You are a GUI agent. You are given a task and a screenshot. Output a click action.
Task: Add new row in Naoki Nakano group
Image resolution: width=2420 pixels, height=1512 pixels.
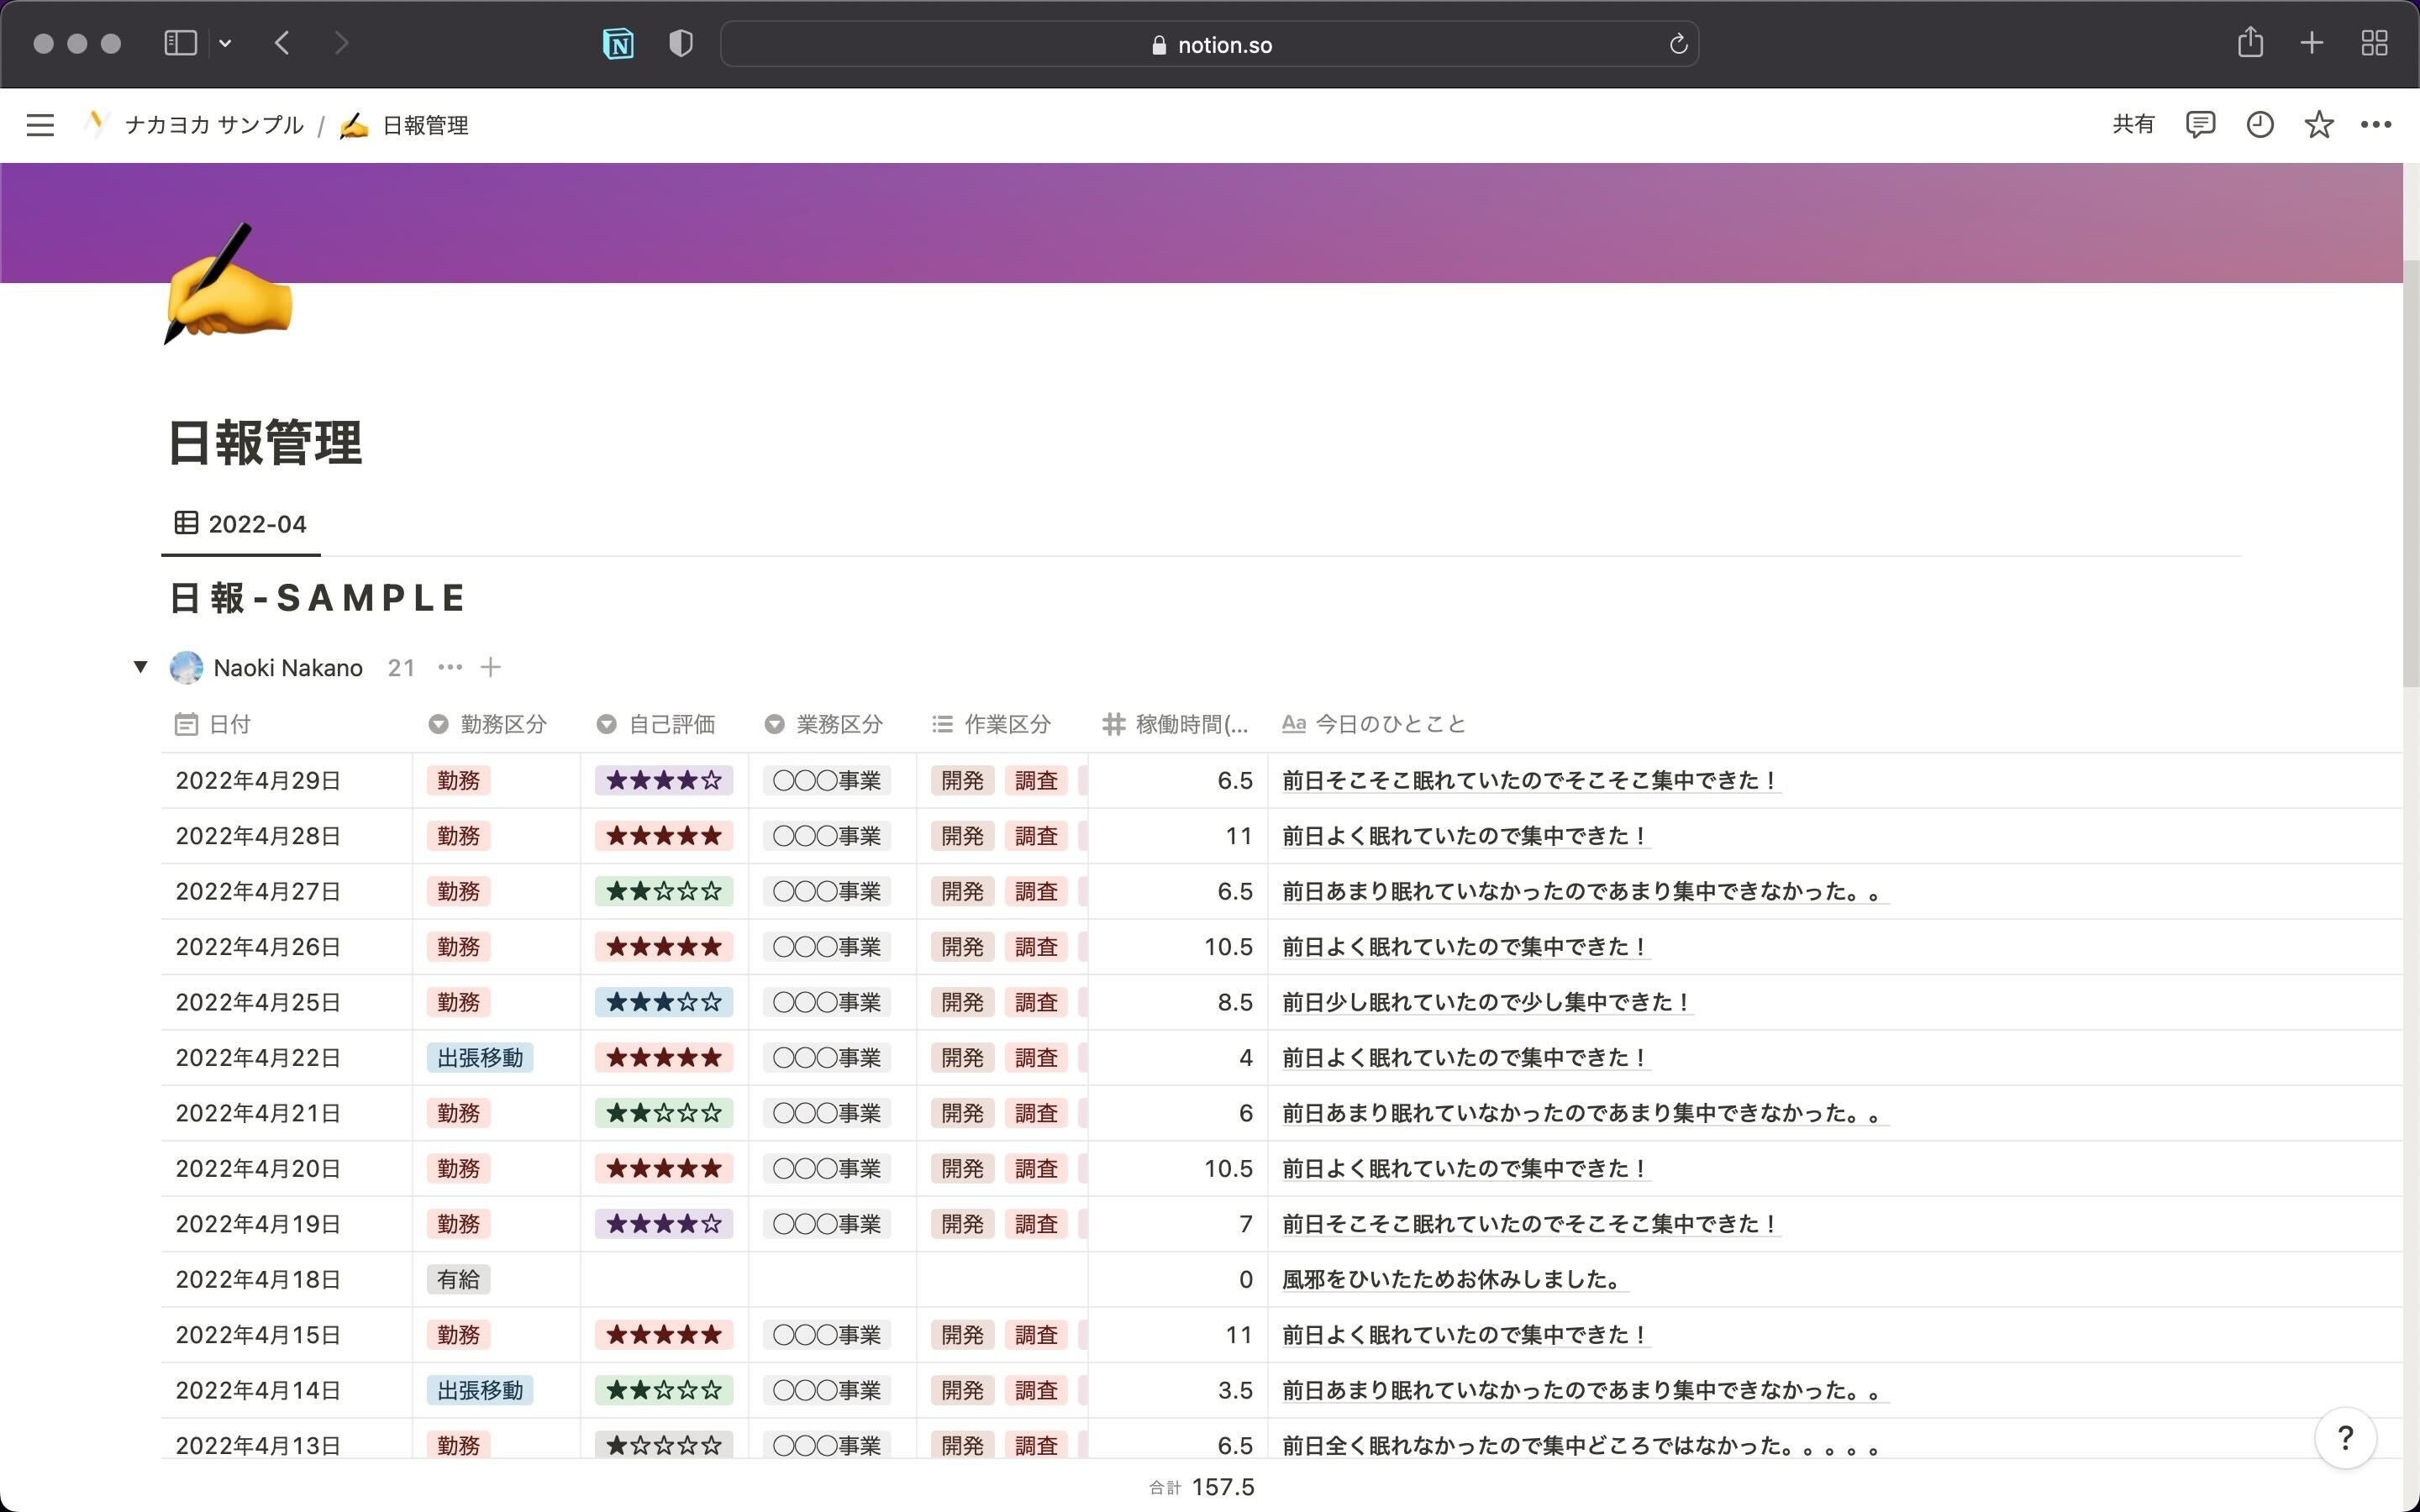490,667
